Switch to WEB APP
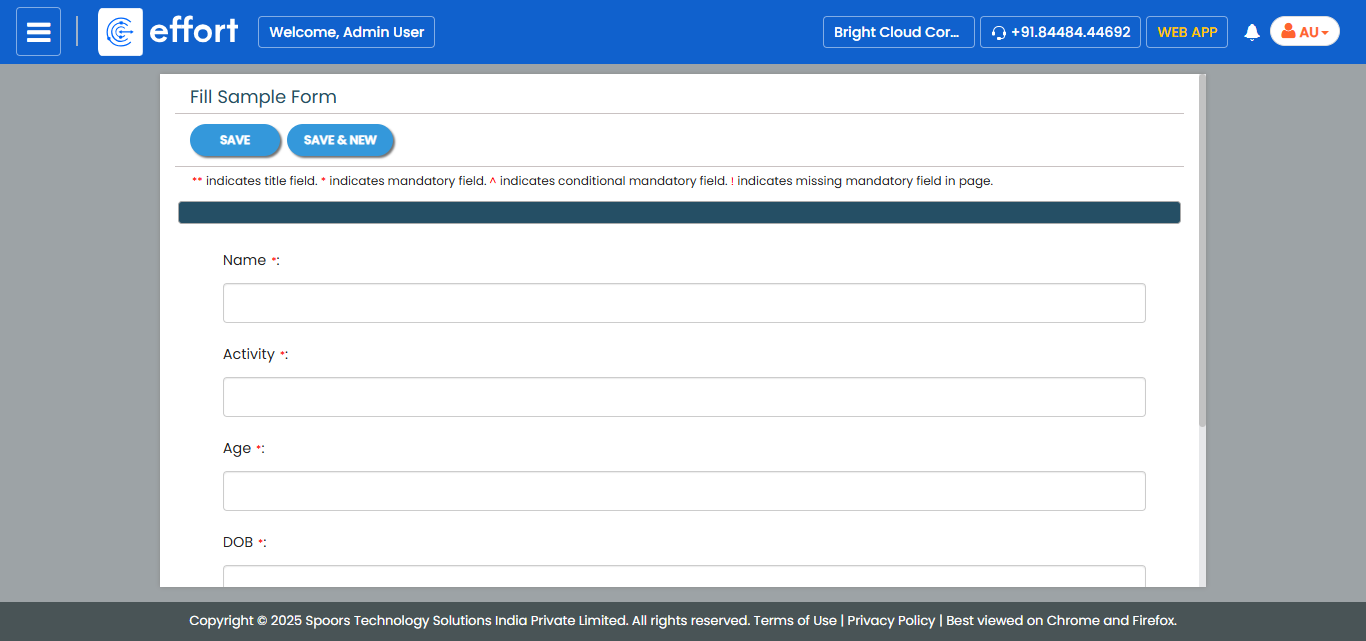Viewport: 1366px width, 641px height. [x=1186, y=32]
